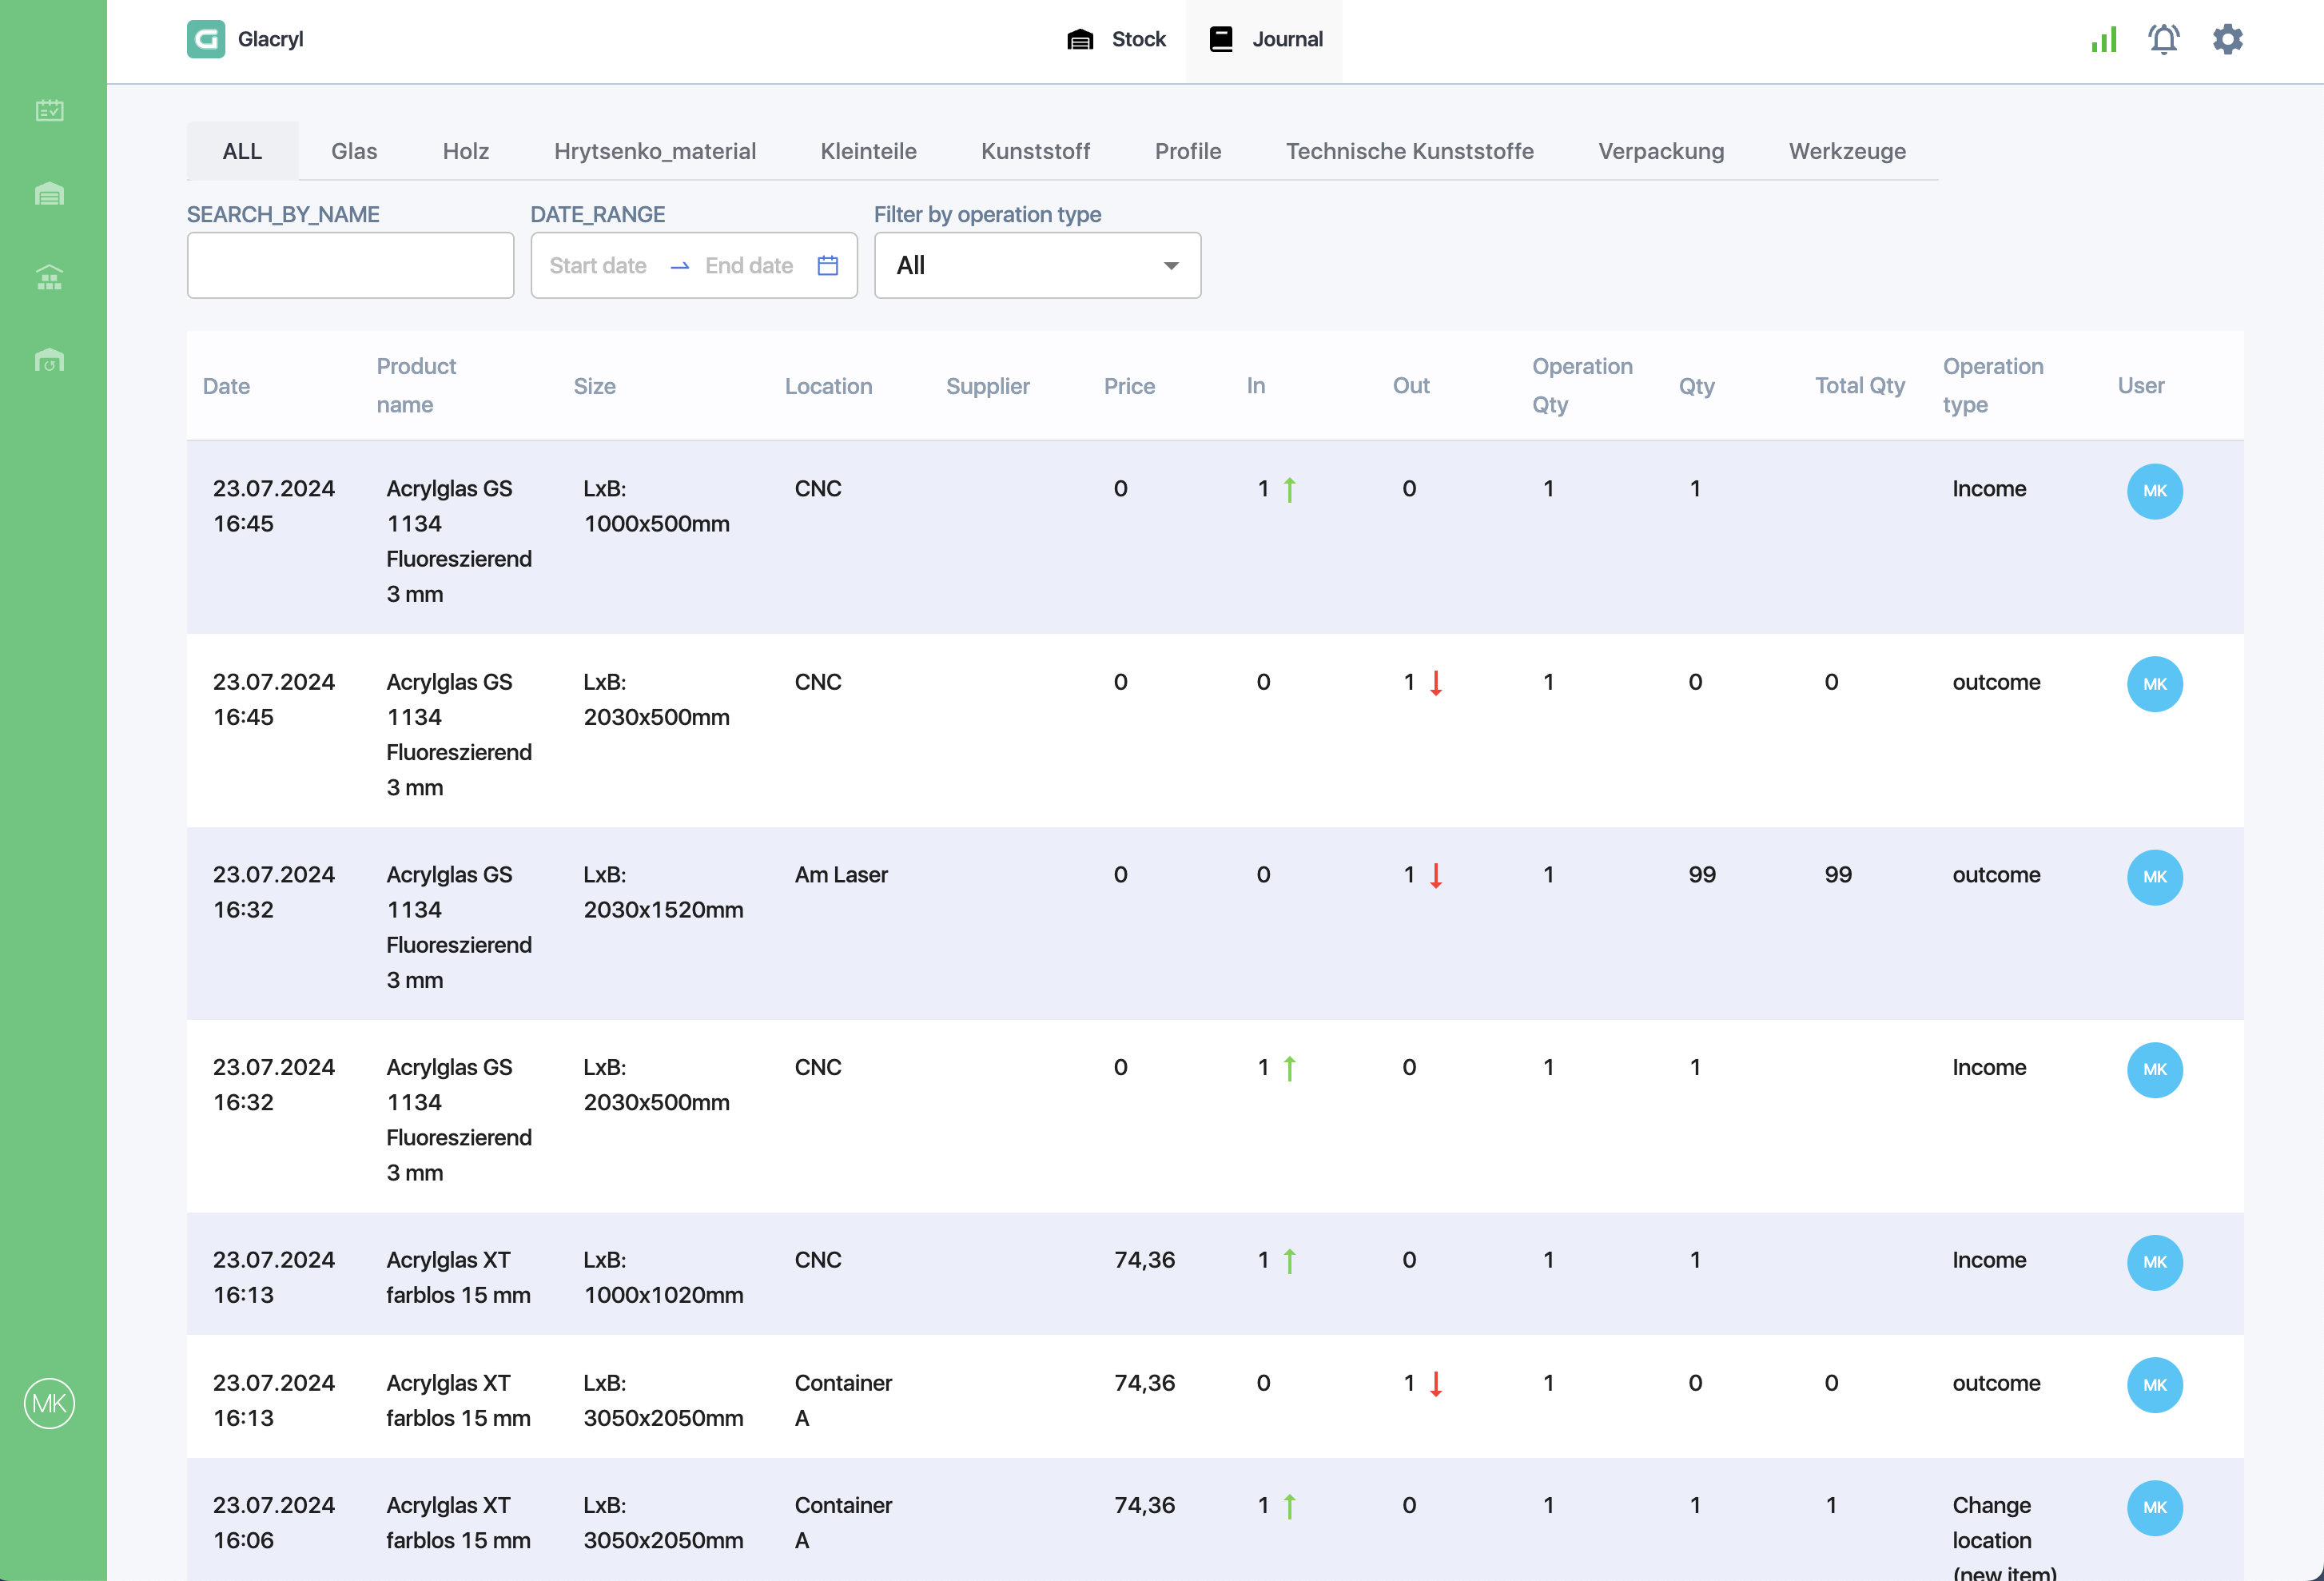Select the Kunststoff category tab
The height and width of the screenshot is (1581, 2324).
1035,151
